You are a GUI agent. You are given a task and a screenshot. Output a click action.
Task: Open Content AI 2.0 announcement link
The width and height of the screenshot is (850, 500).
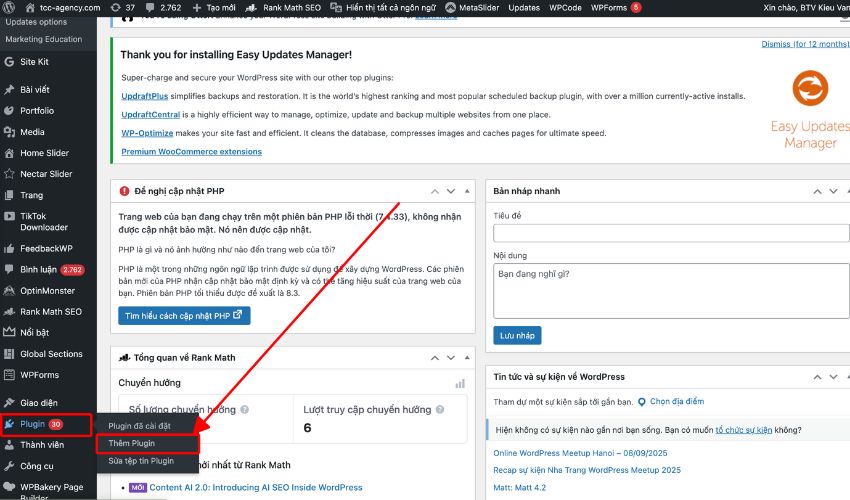coord(256,488)
